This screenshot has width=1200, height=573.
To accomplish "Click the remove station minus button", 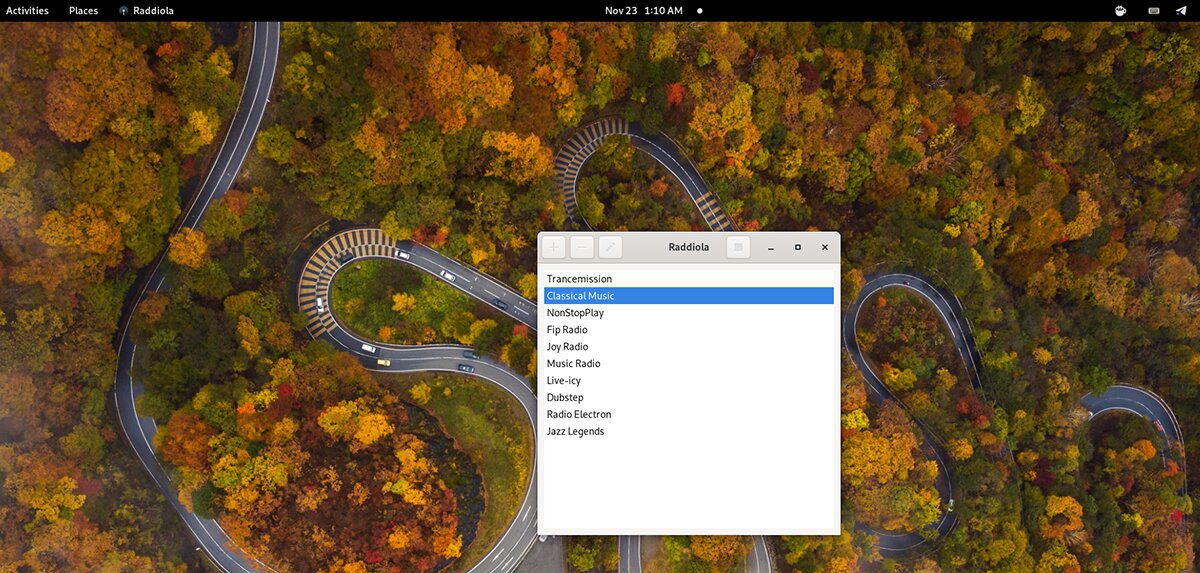I will 582,247.
